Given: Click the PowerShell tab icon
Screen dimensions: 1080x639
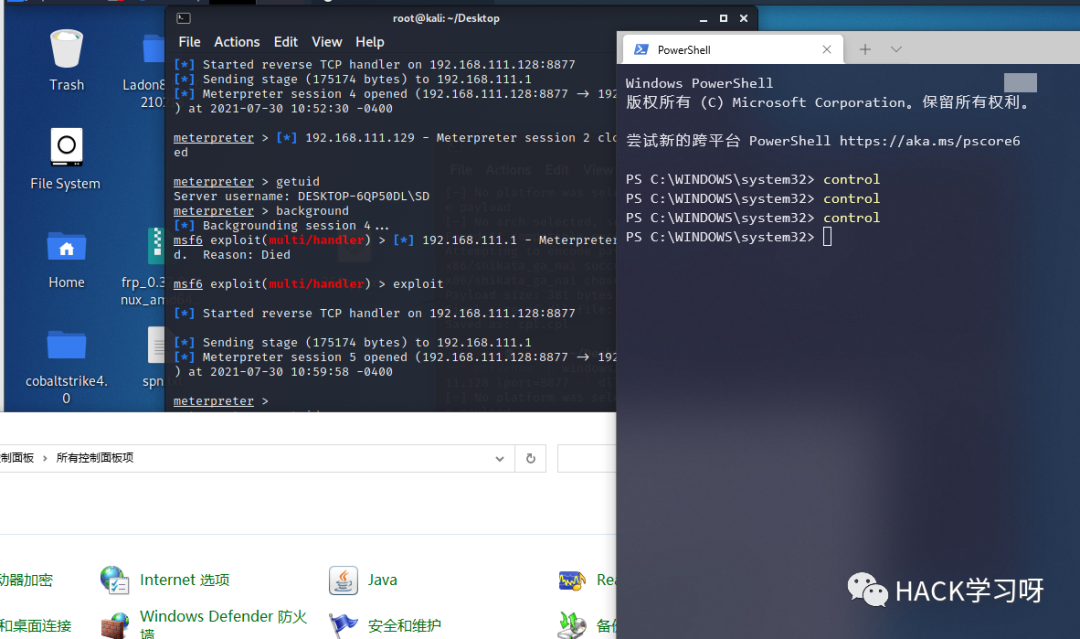Looking at the screenshot, I should click(x=641, y=50).
